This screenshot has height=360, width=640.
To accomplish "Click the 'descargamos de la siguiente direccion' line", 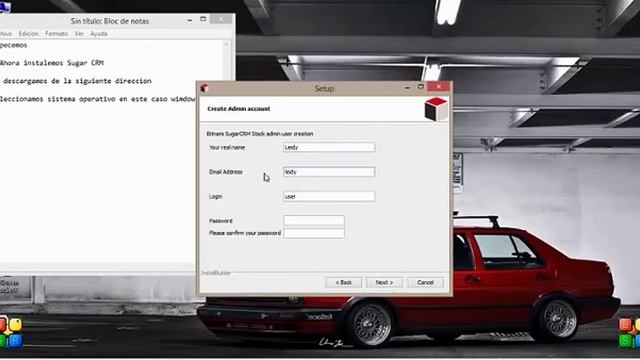I will (77, 81).
